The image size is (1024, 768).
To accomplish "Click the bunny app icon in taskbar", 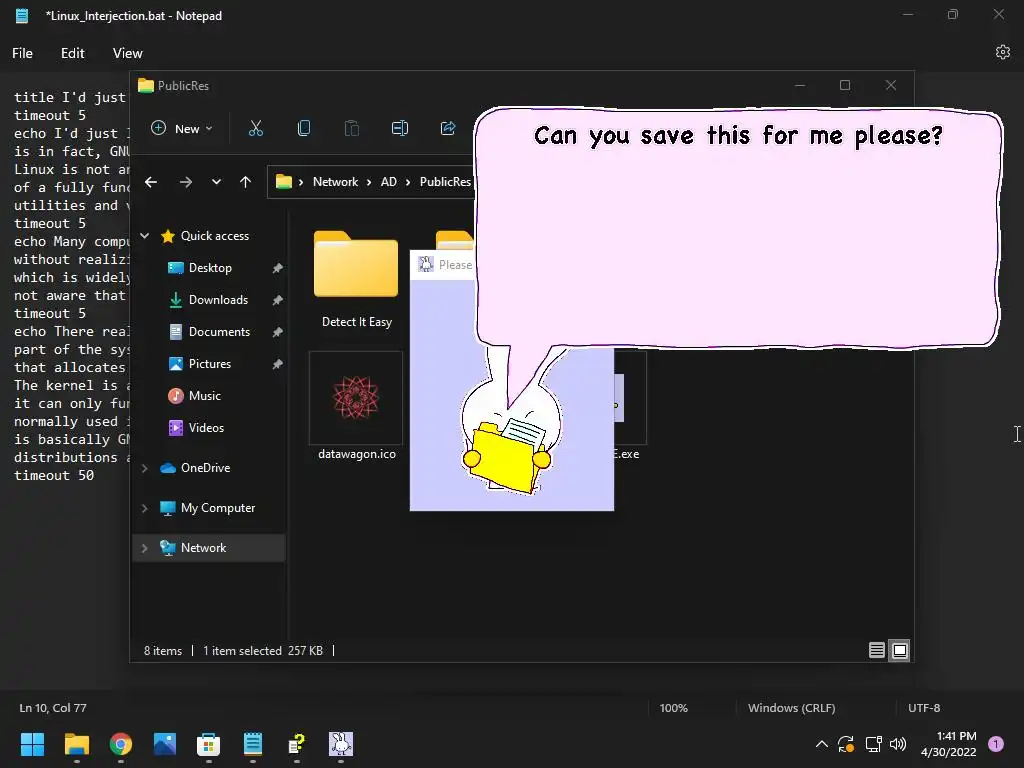I will pos(341,744).
